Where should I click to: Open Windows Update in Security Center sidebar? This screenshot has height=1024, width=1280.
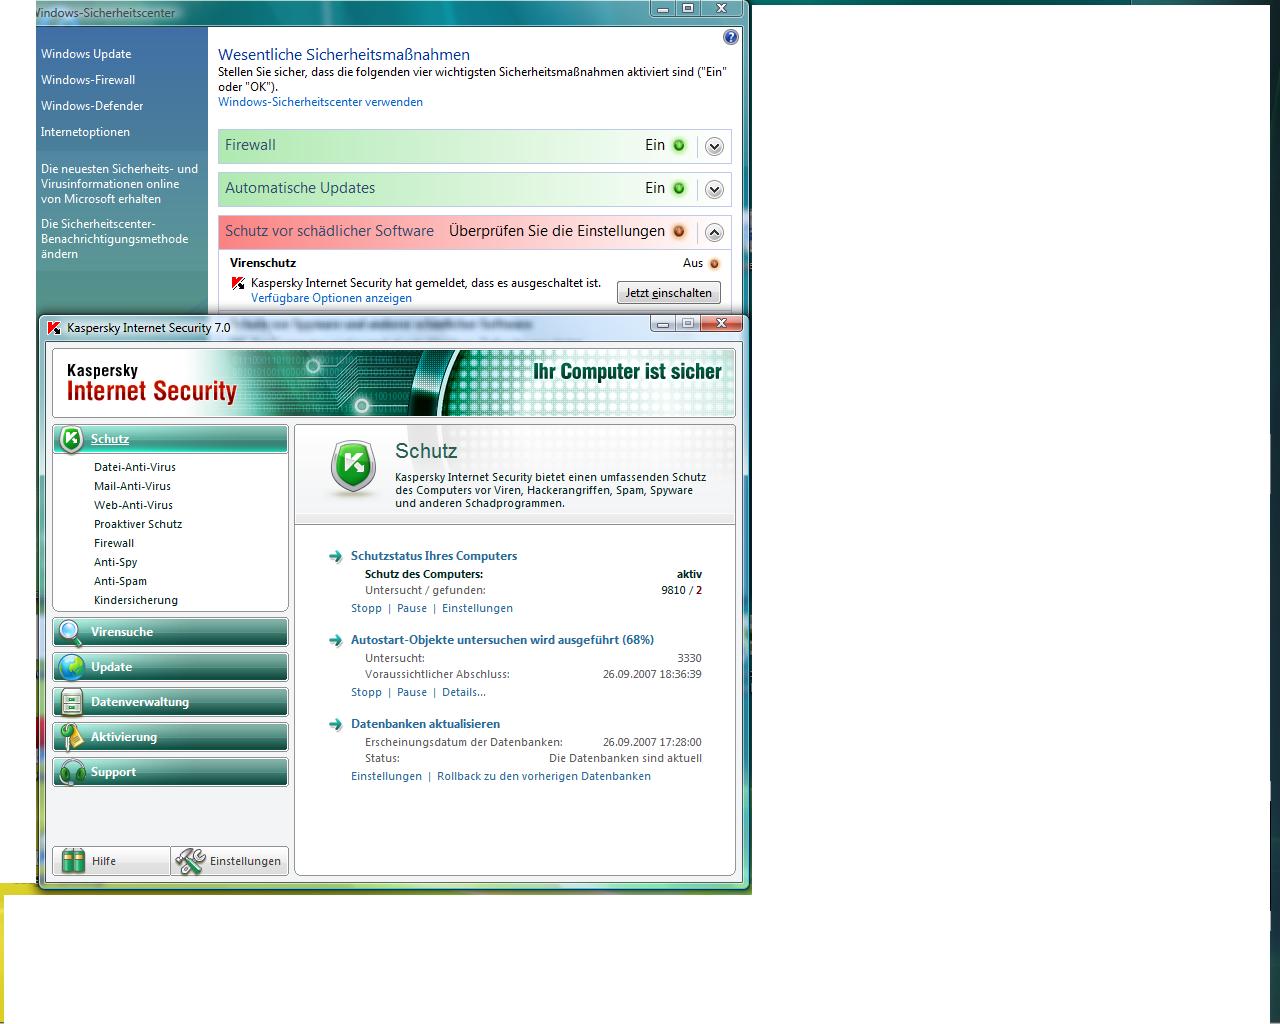(x=86, y=54)
